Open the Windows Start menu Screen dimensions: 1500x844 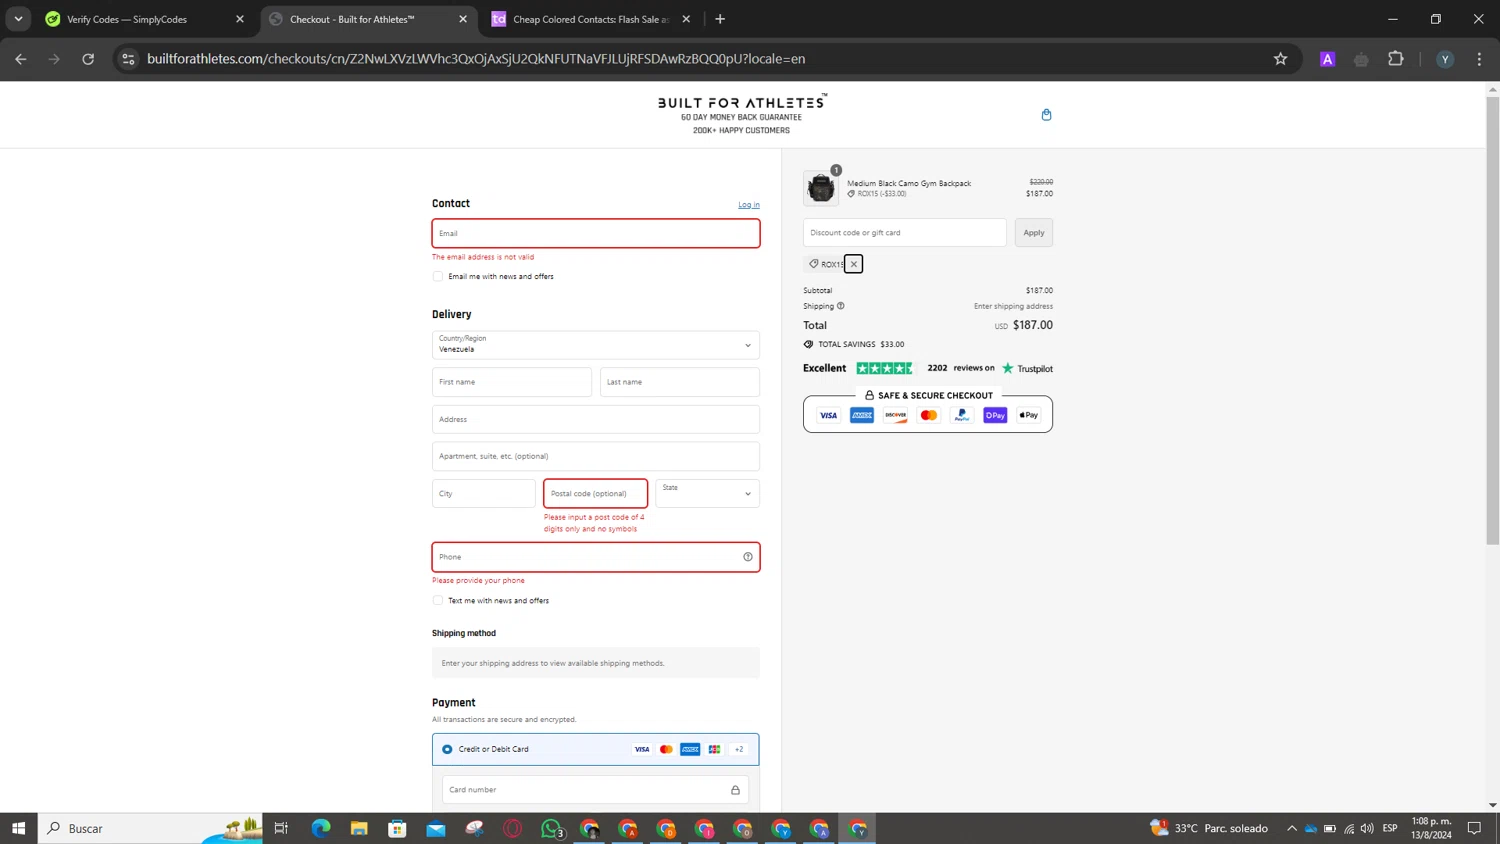pyautogui.click(x=18, y=828)
